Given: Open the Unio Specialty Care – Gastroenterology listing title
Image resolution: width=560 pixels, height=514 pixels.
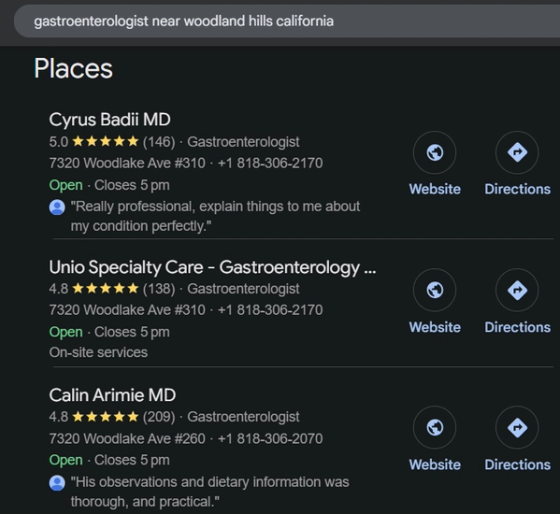Looking at the screenshot, I should [x=212, y=268].
